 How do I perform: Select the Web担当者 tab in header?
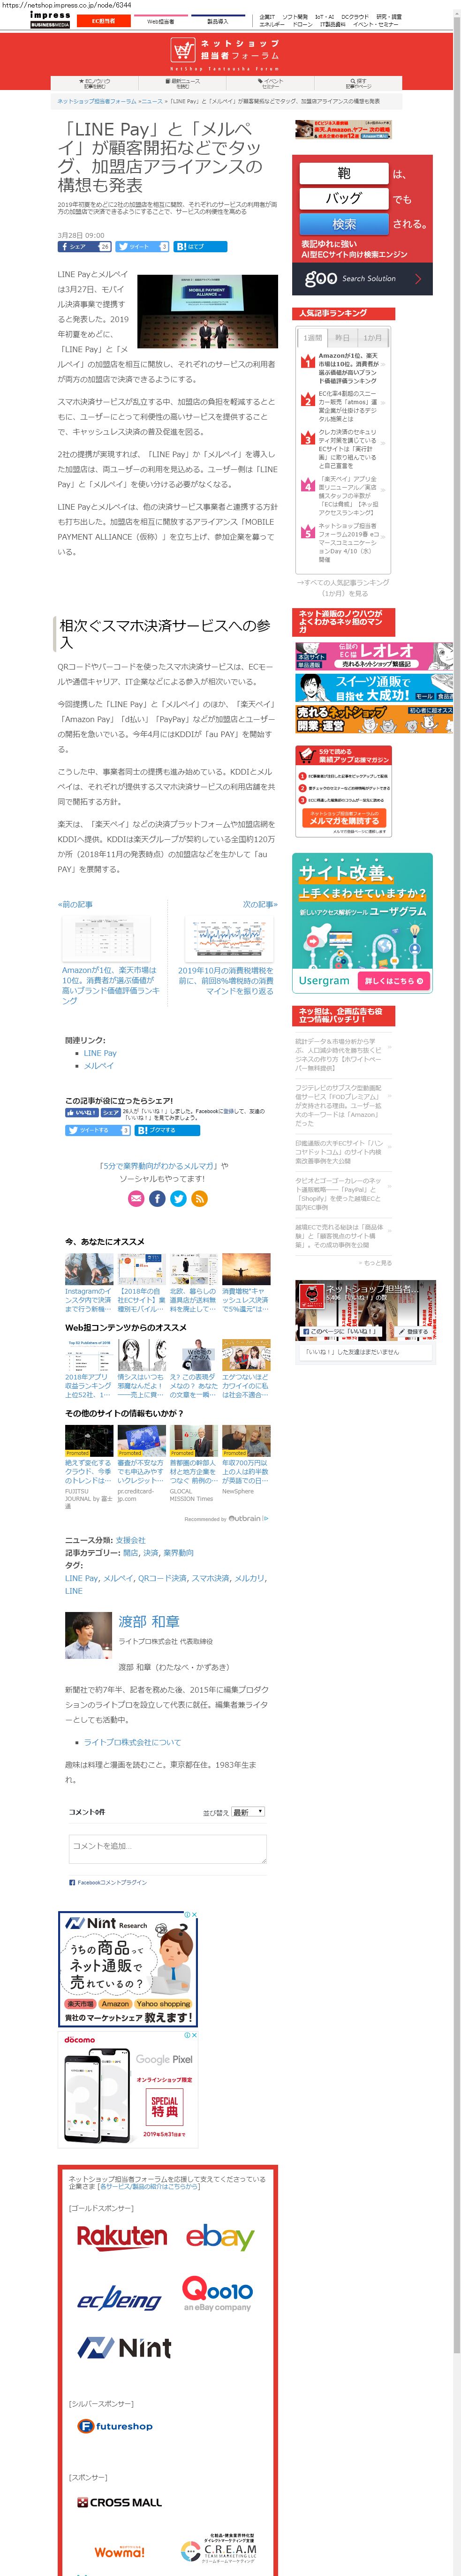[x=160, y=20]
